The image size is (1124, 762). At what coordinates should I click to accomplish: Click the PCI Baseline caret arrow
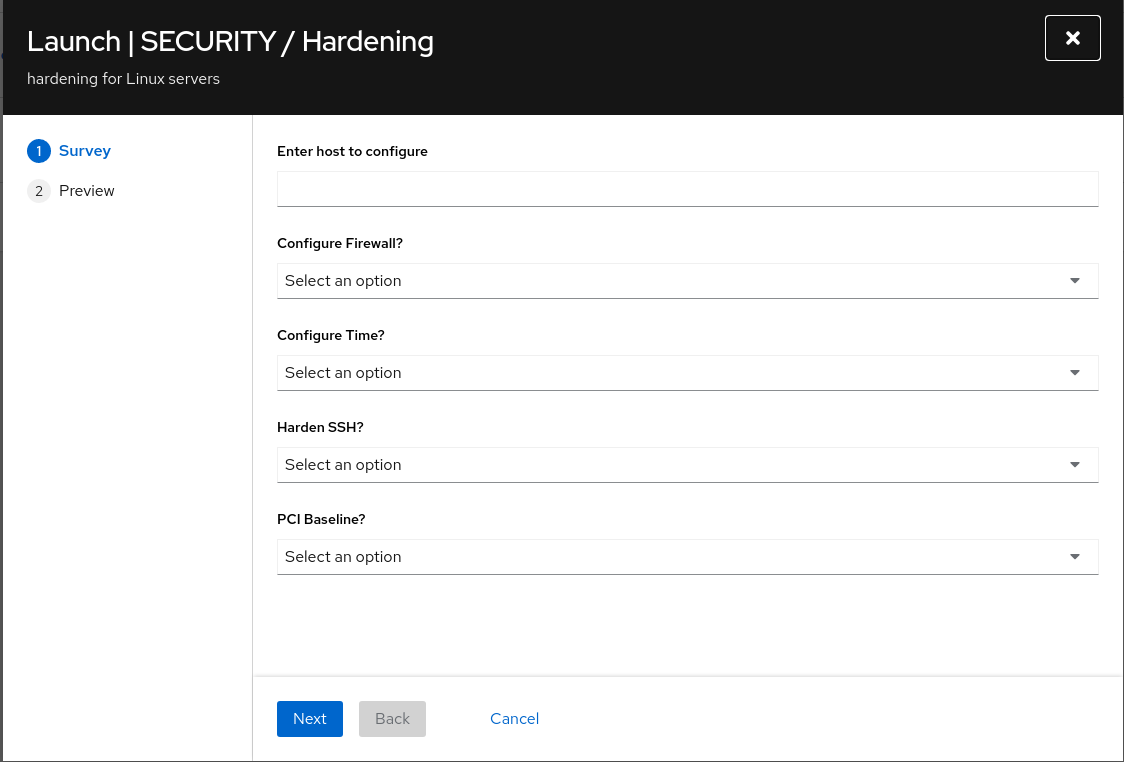click(1075, 557)
